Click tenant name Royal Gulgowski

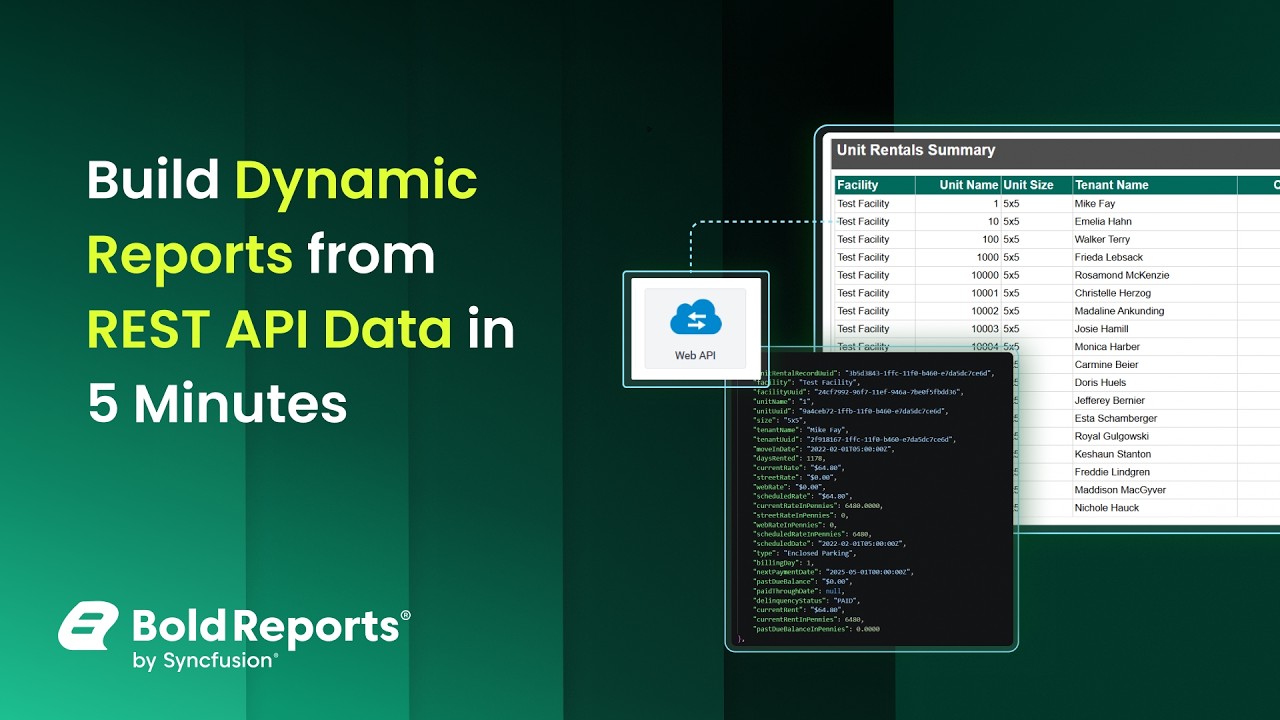tap(1111, 437)
